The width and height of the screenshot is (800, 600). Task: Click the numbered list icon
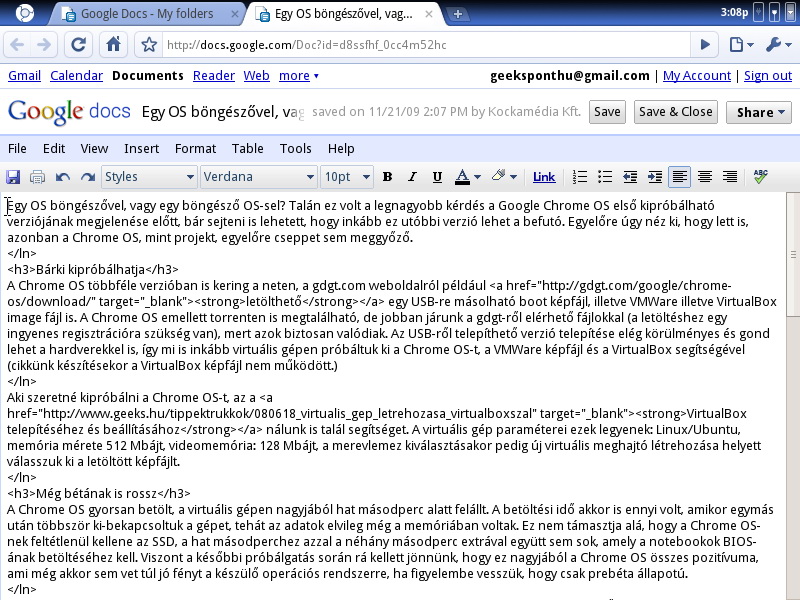pos(580,177)
